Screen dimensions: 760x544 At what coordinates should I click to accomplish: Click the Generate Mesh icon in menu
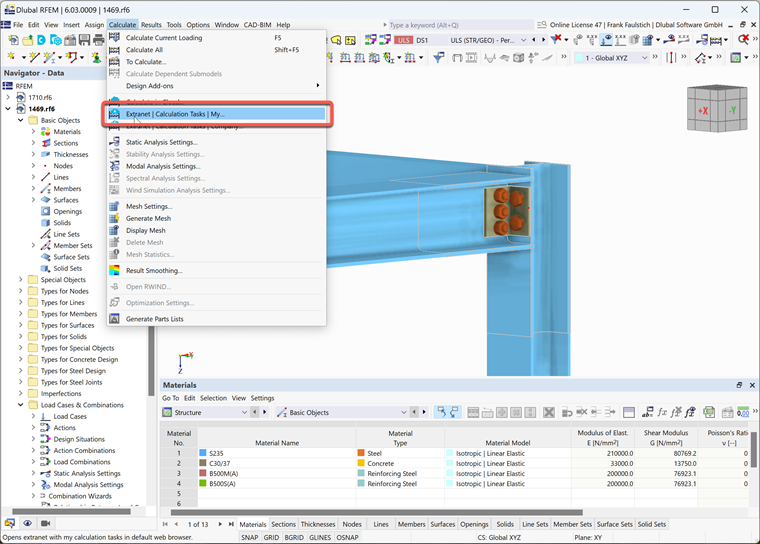(114, 218)
